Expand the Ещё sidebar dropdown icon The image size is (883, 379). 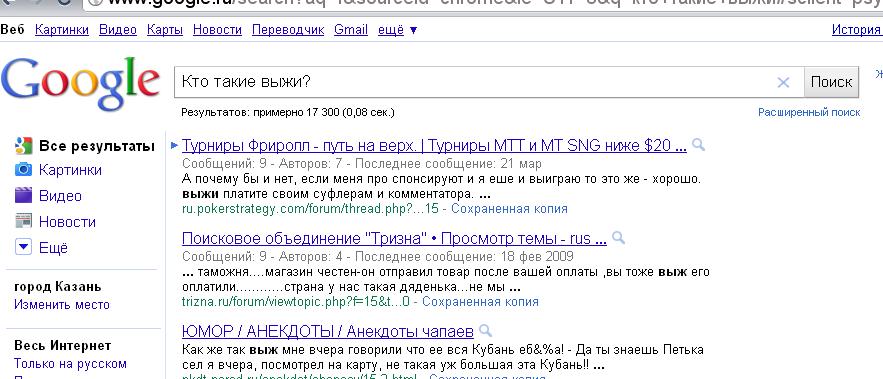point(23,247)
